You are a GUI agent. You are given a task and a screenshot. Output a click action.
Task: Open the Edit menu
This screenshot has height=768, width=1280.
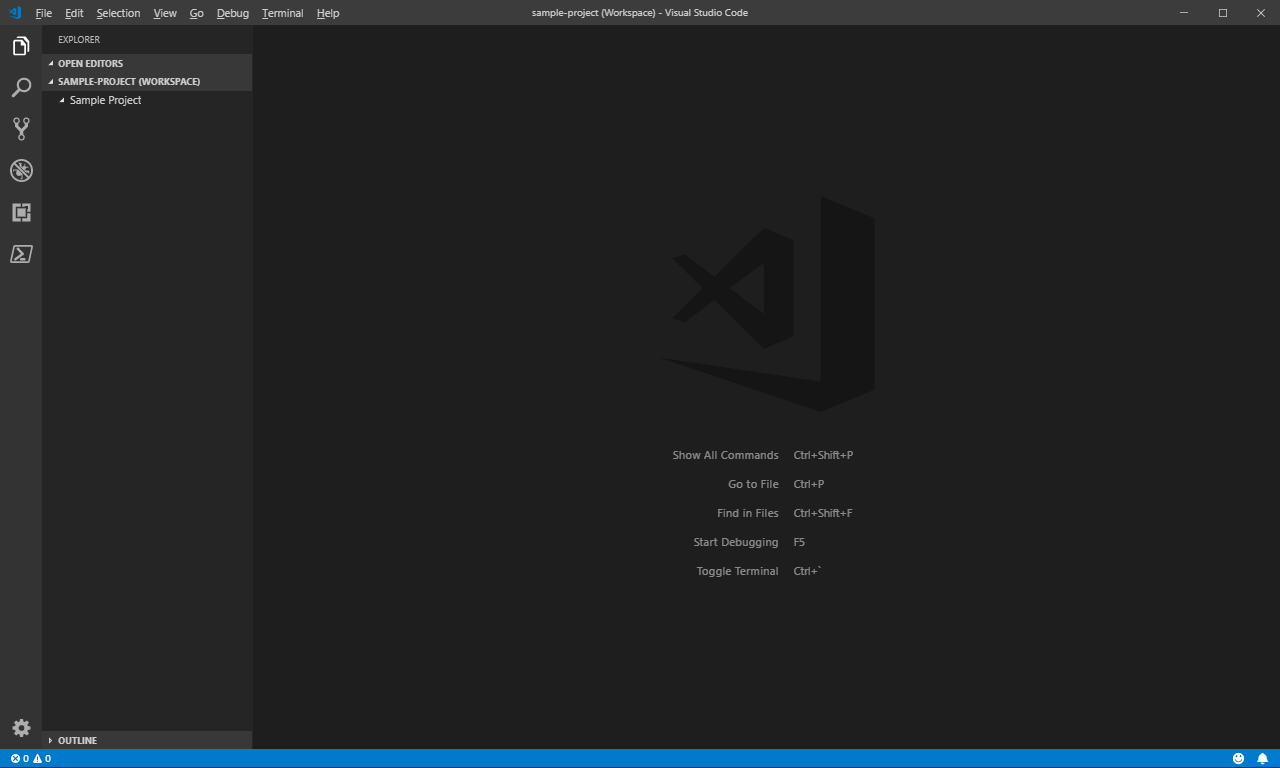coord(74,13)
